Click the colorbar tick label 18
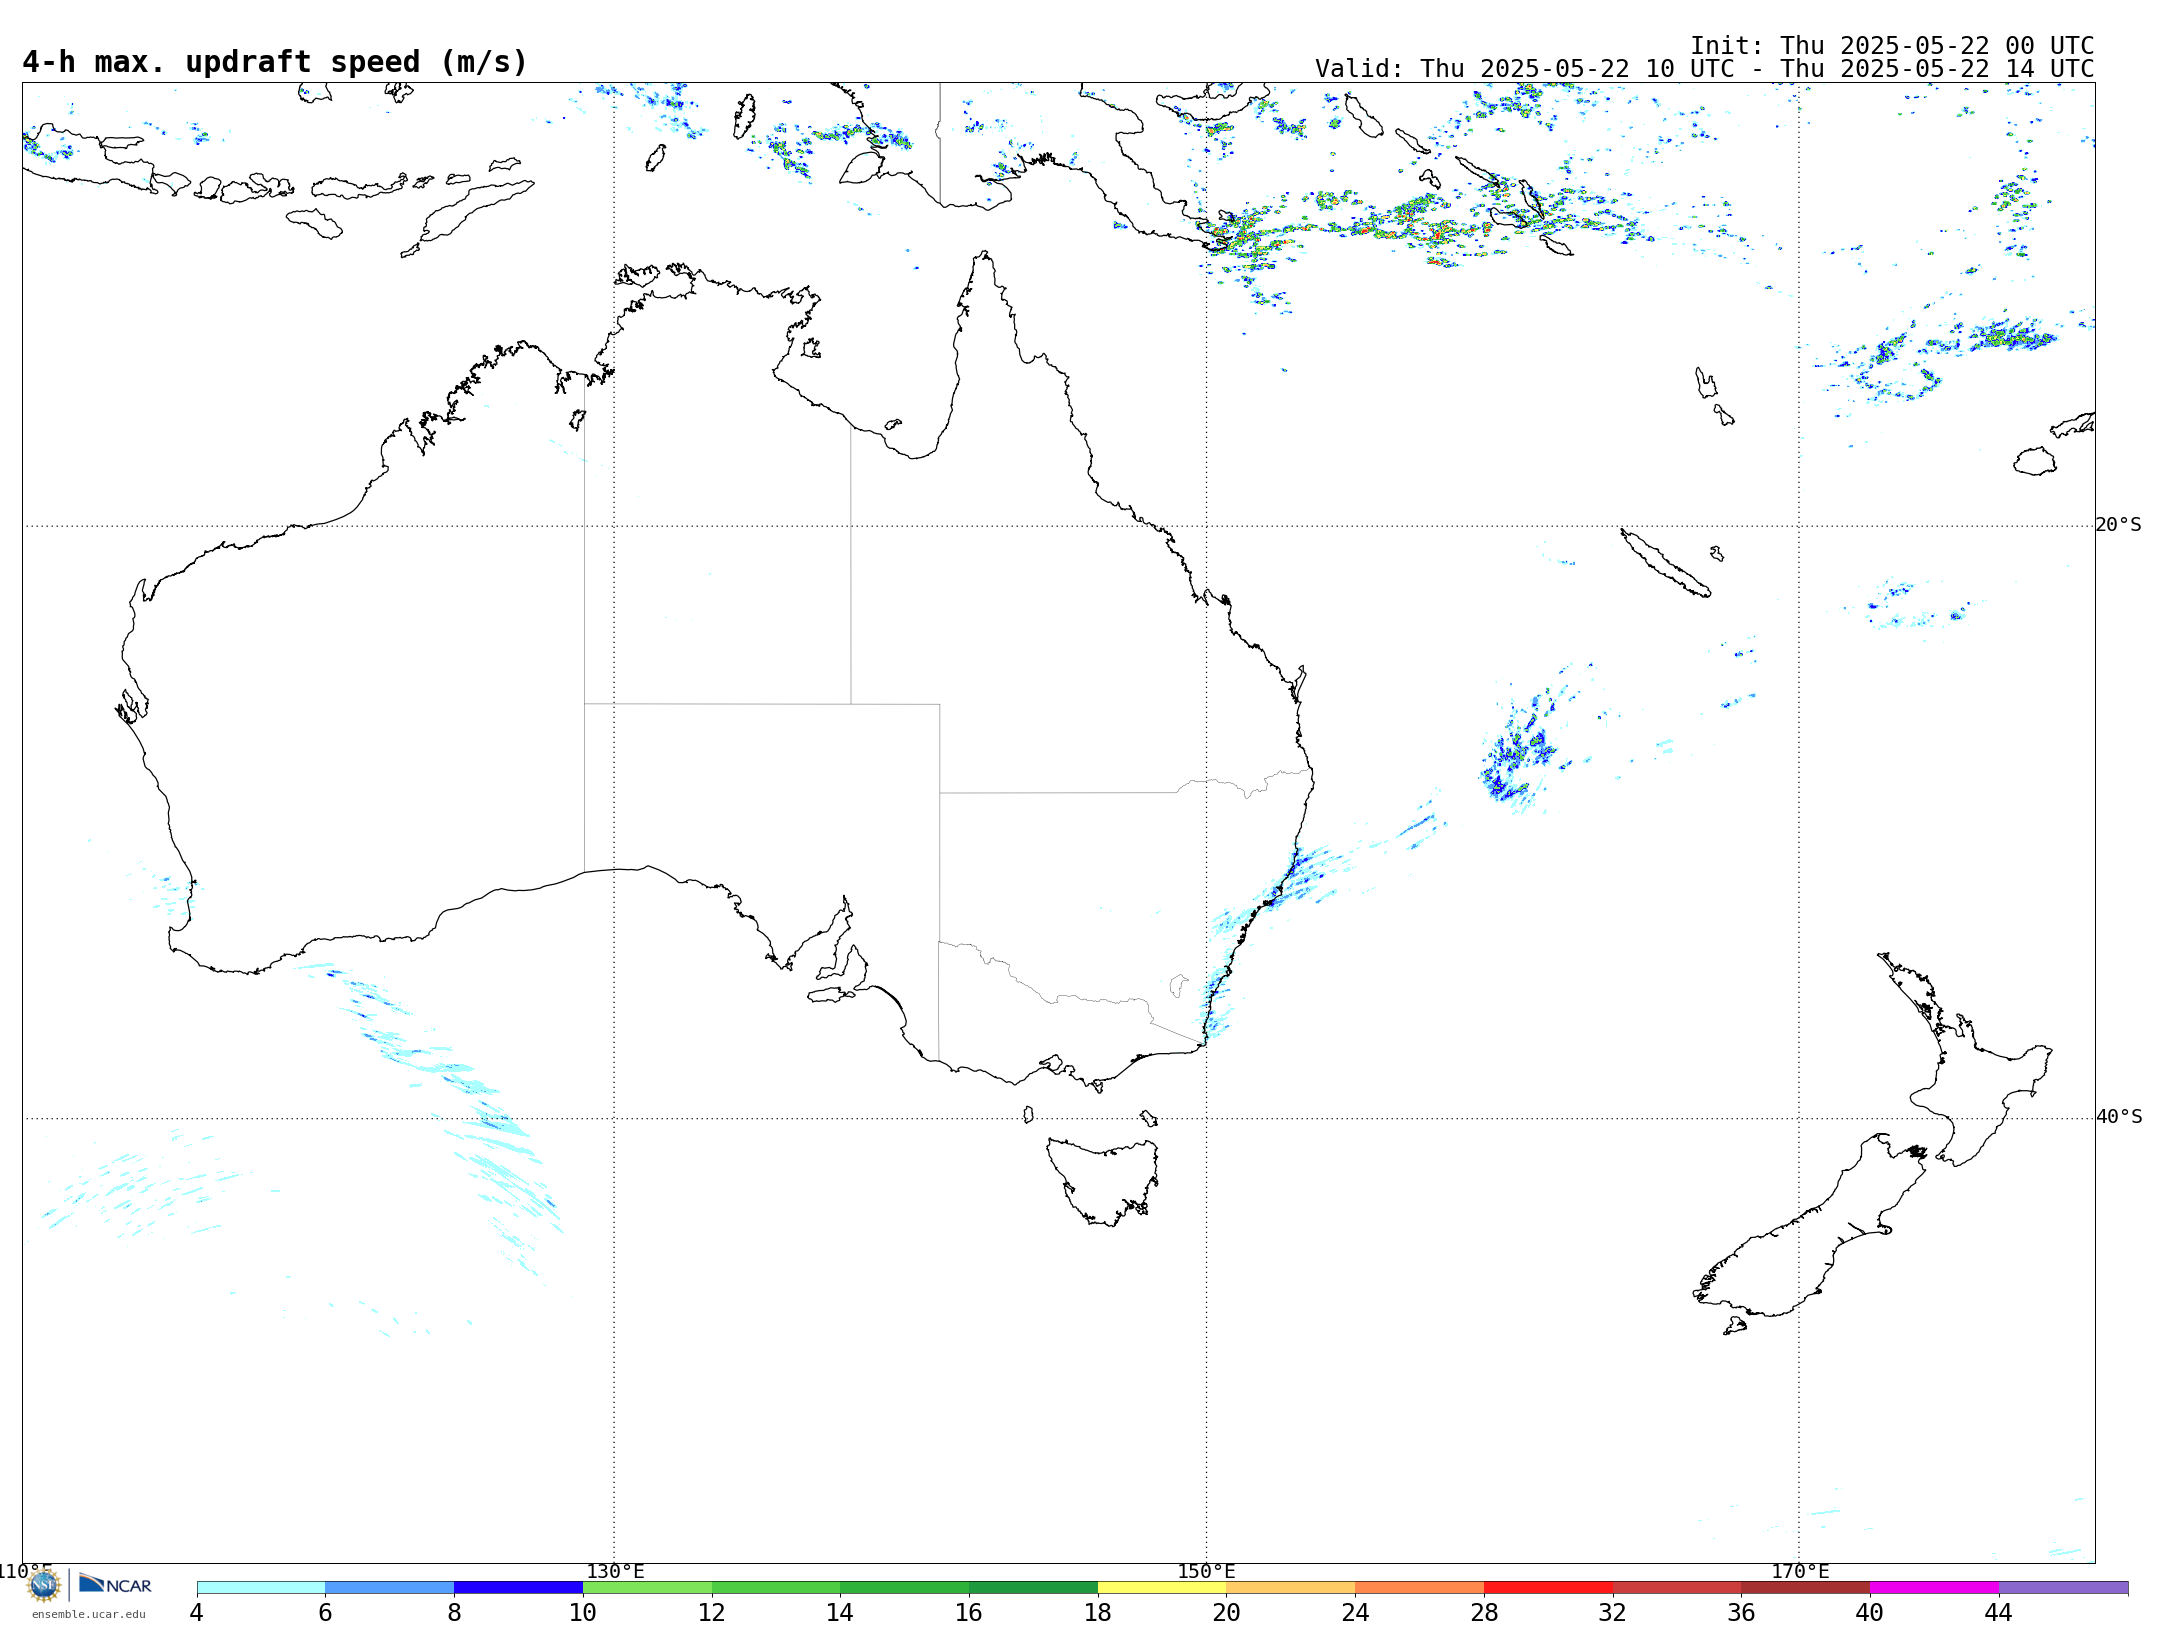 point(1098,1613)
